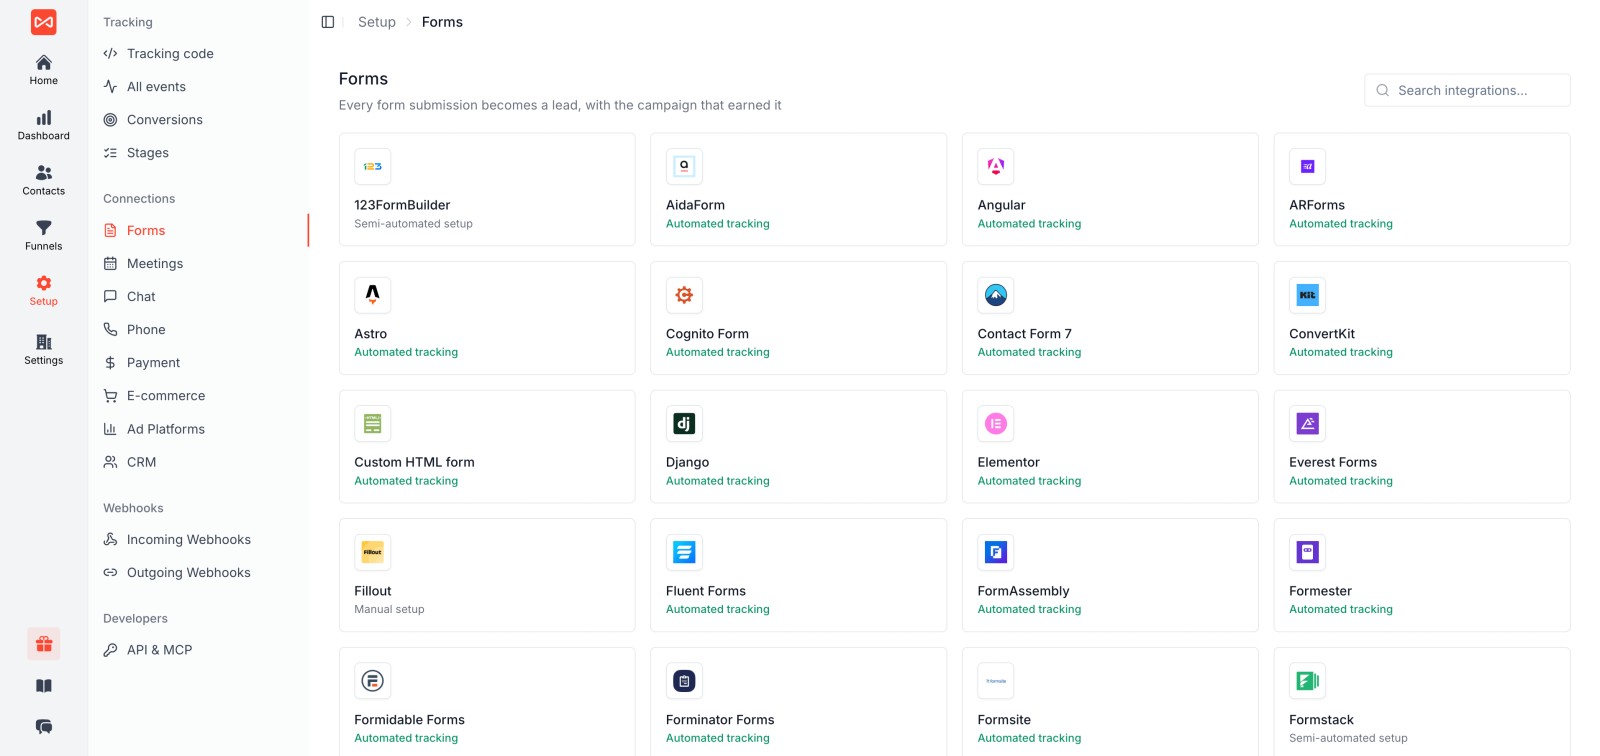Open the Forminator Forms card
Screen dimensions: 1600x756
pos(798,701)
